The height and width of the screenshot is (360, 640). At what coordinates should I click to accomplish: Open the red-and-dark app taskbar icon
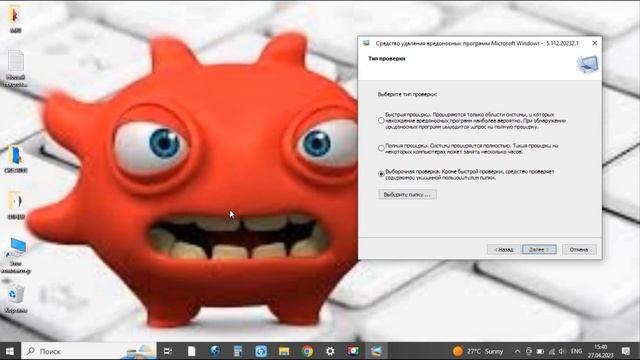(353, 351)
